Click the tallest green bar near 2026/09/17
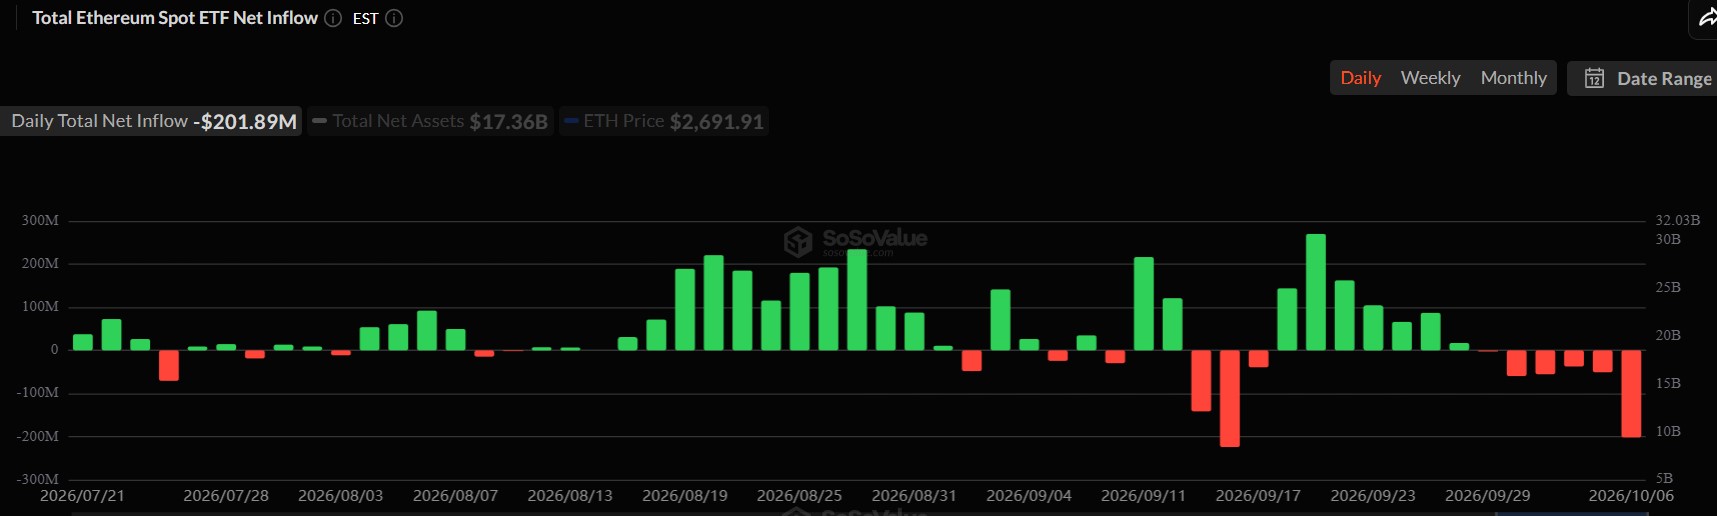1717x516 pixels. (x=1316, y=292)
